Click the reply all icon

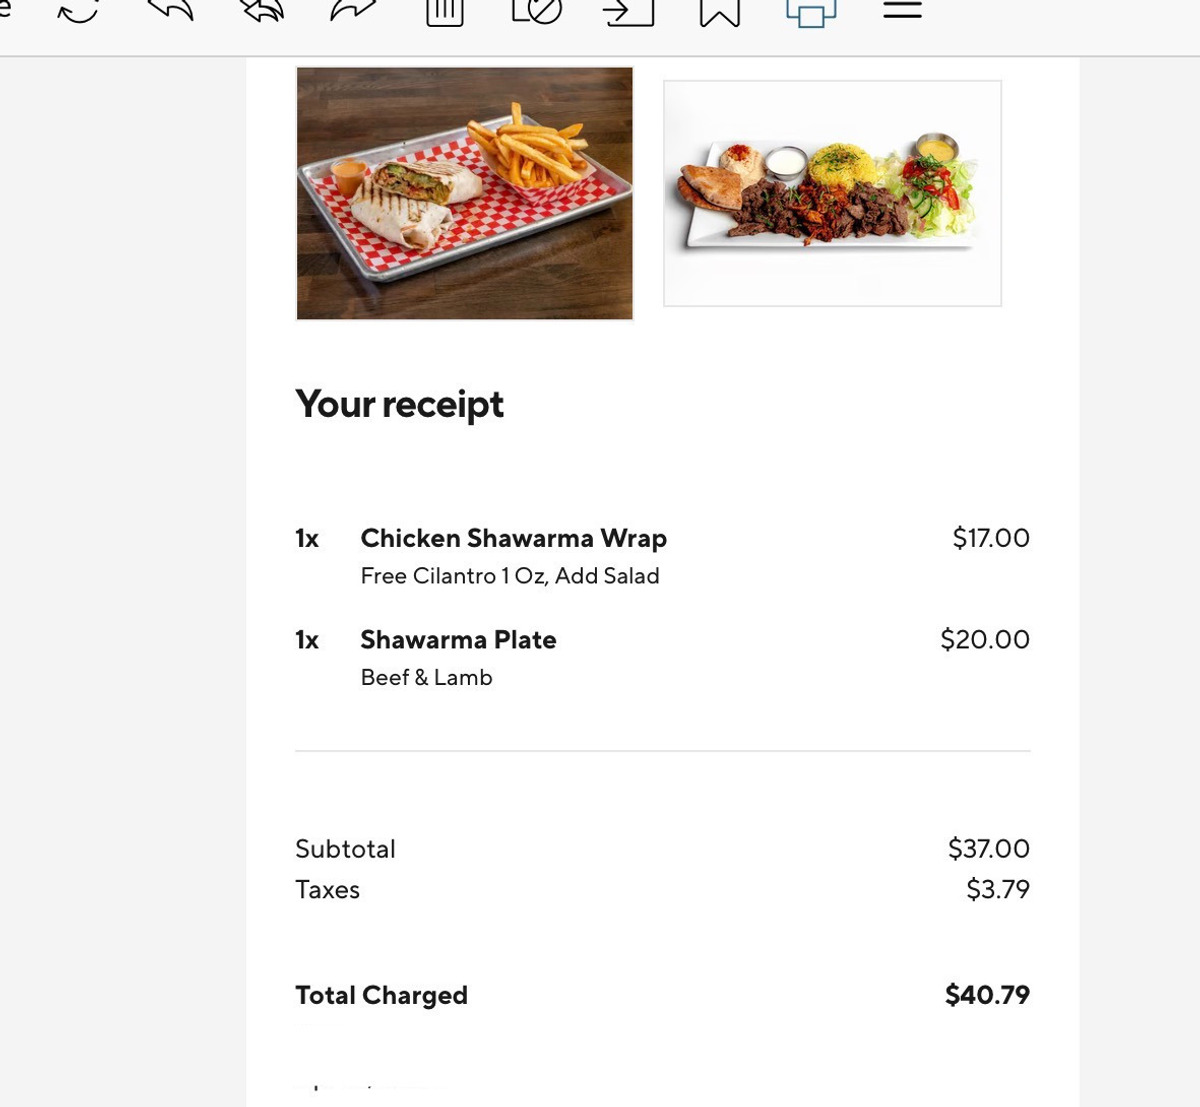tap(262, 10)
